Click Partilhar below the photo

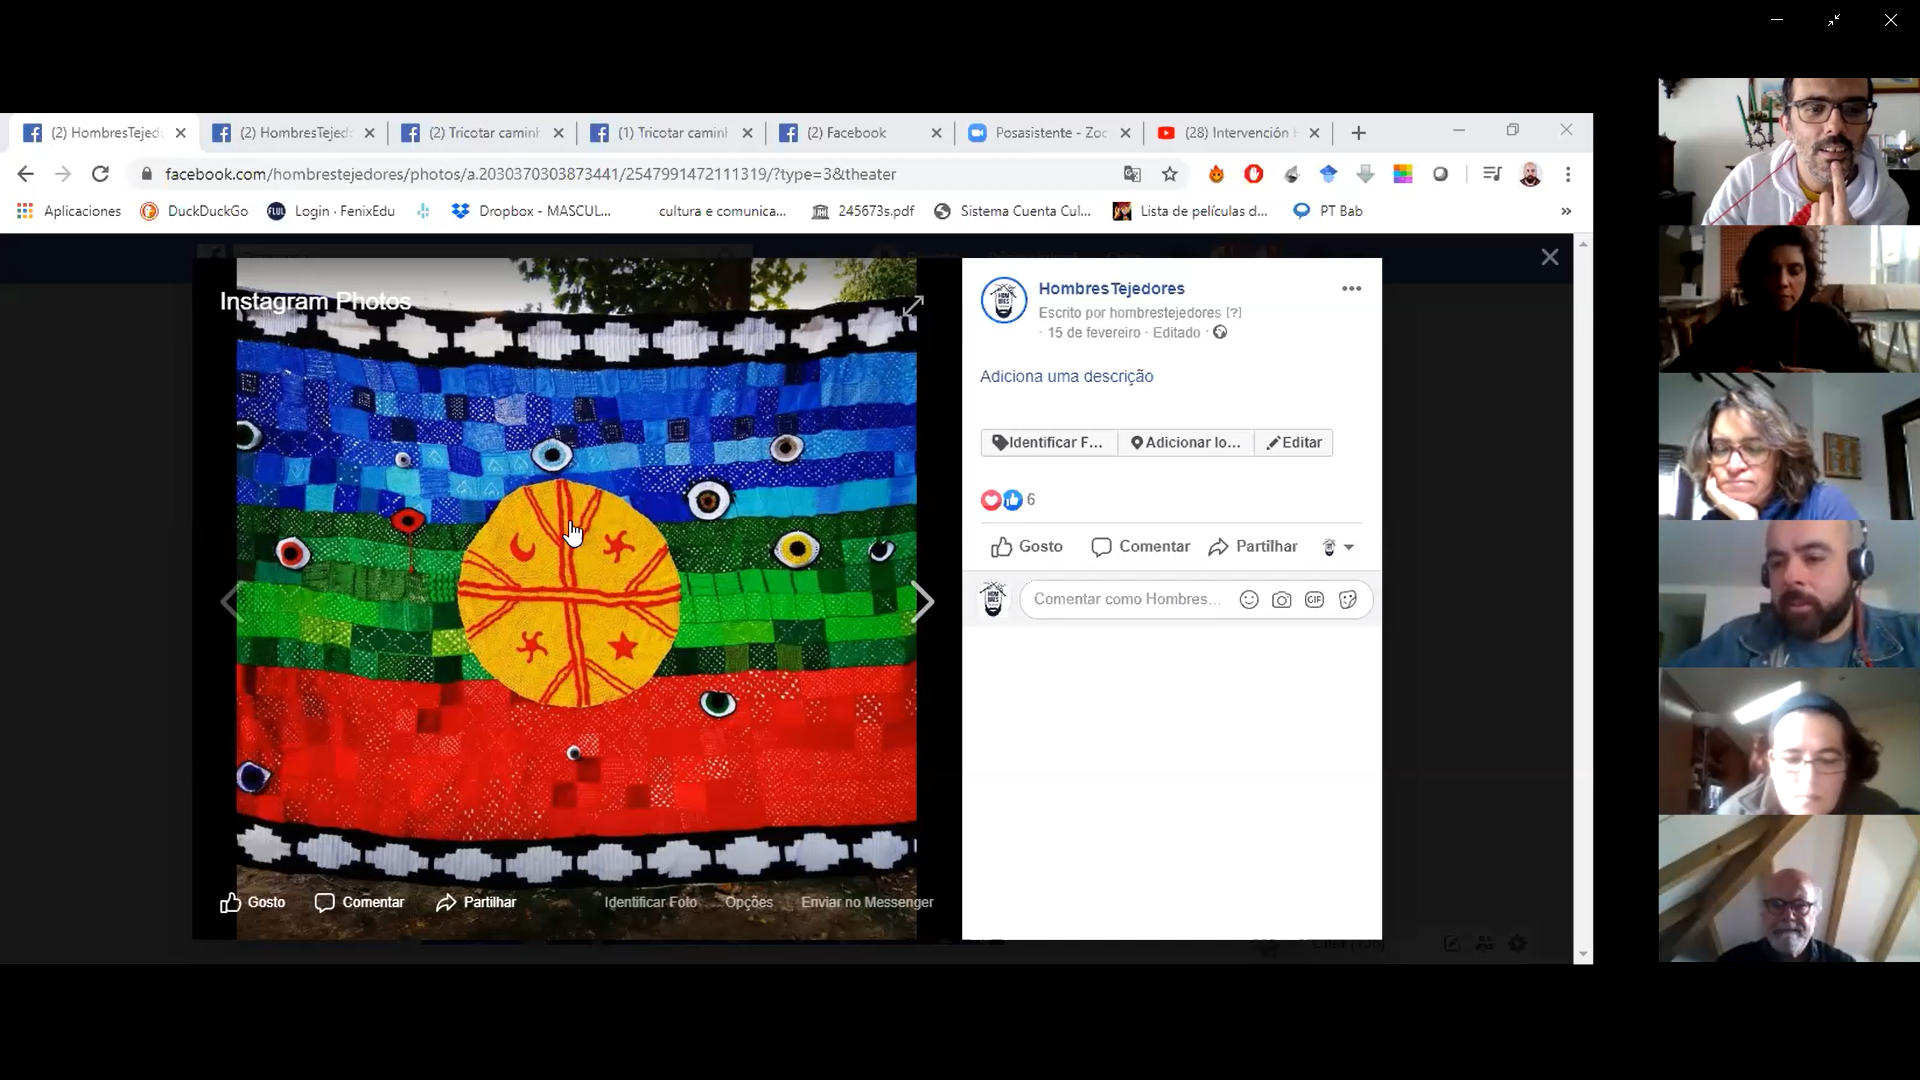[x=476, y=902]
